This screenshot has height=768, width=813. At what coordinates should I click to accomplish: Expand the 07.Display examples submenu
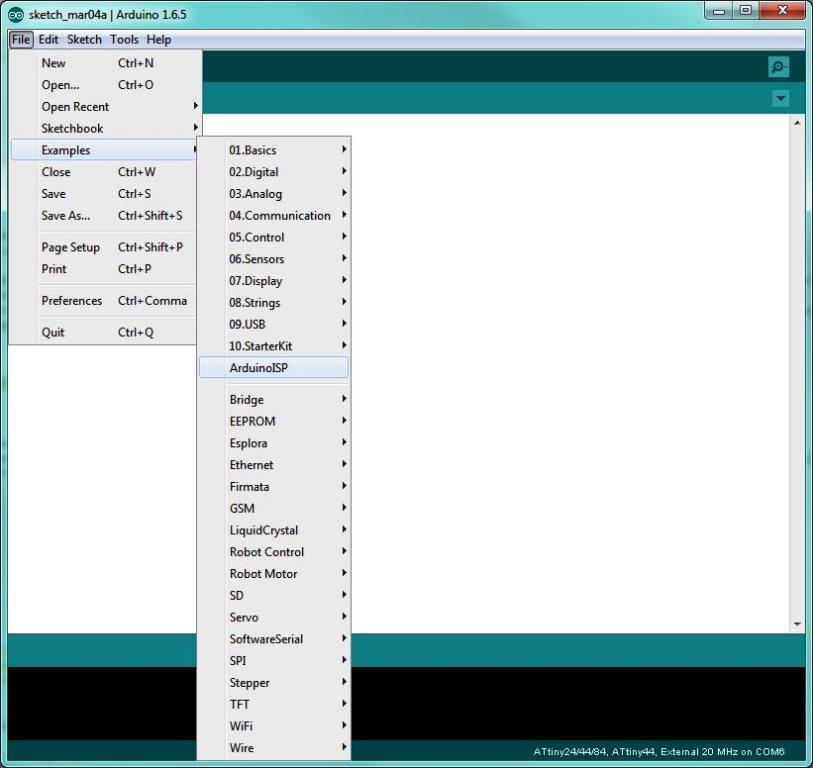274,281
